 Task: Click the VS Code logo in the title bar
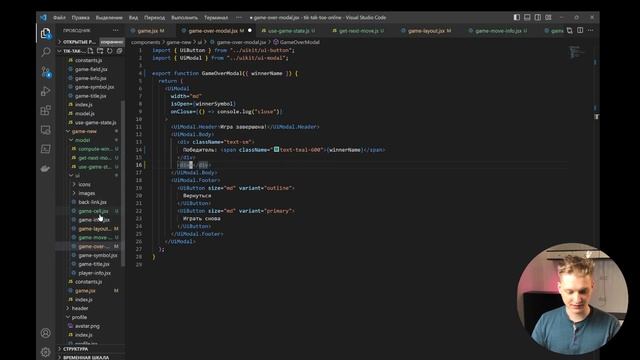pyautogui.click(x=43, y=18)
